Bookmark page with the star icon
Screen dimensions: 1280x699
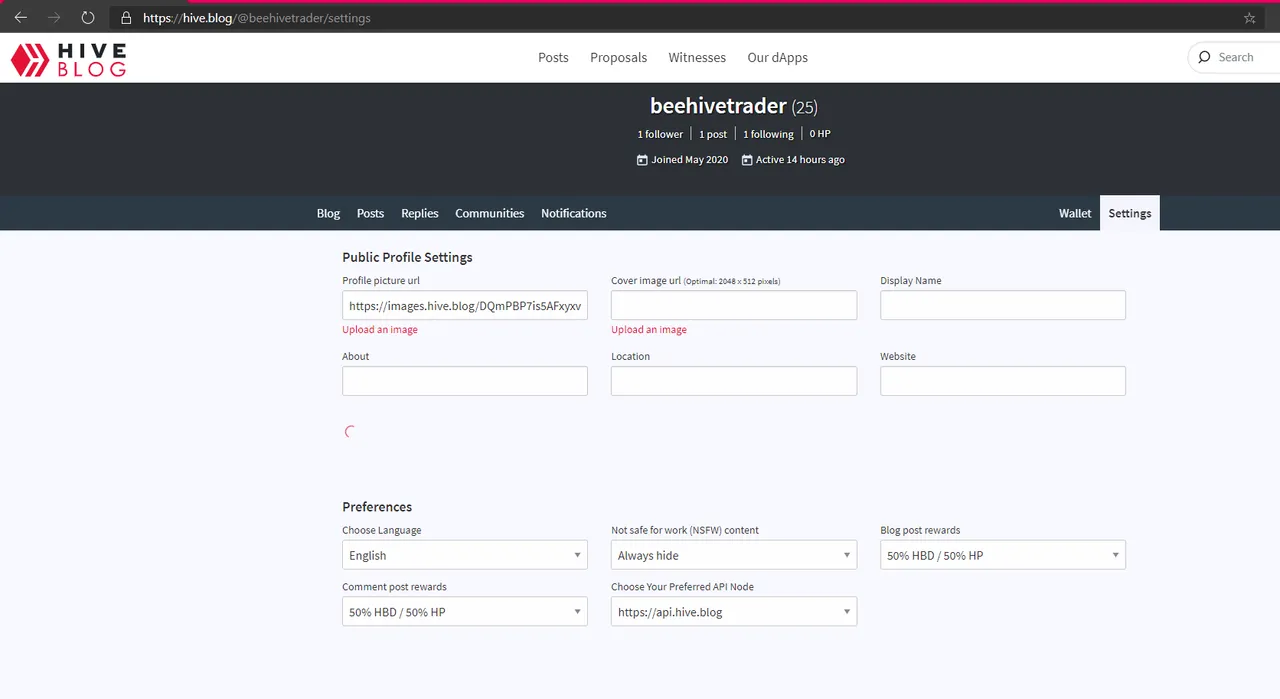click(1249, 18)
